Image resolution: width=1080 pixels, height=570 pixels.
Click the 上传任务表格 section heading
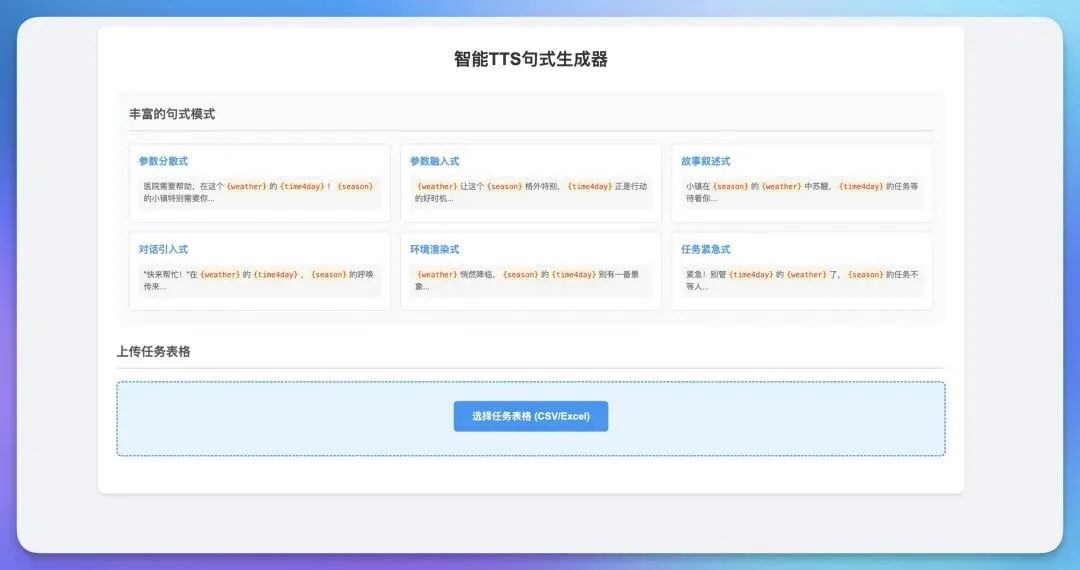point(153,351)
